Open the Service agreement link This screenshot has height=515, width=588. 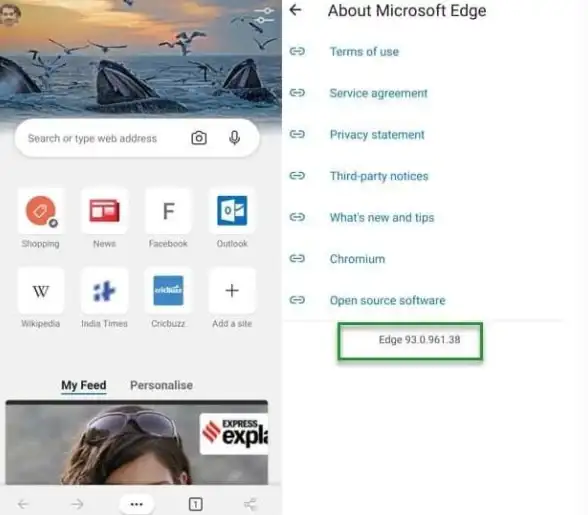(x=378, y=93)
